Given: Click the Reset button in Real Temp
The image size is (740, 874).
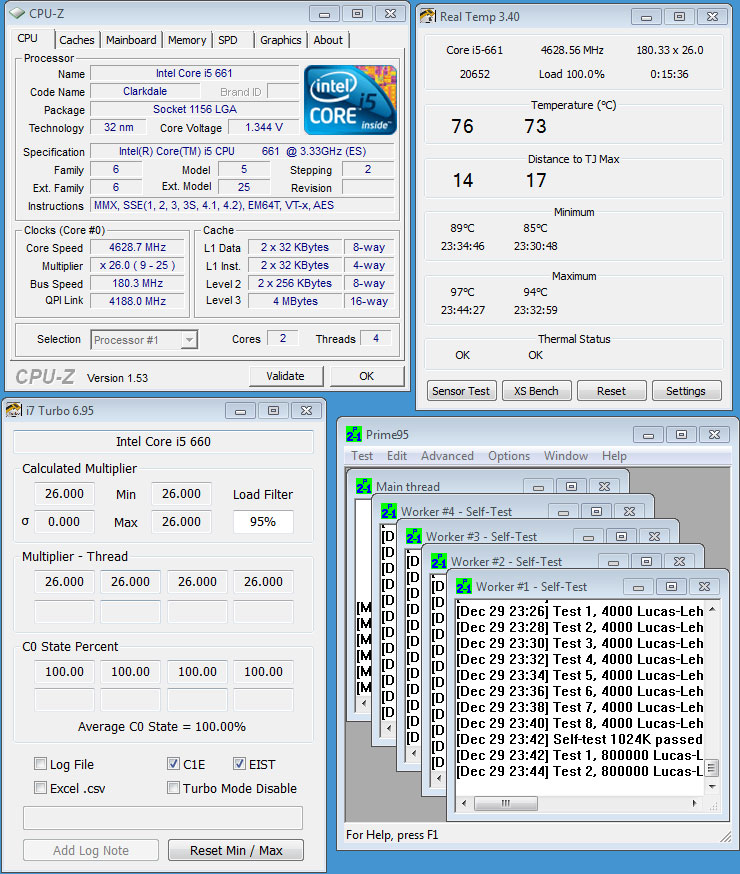Looking at the screenshot, I should click(611, 391).
